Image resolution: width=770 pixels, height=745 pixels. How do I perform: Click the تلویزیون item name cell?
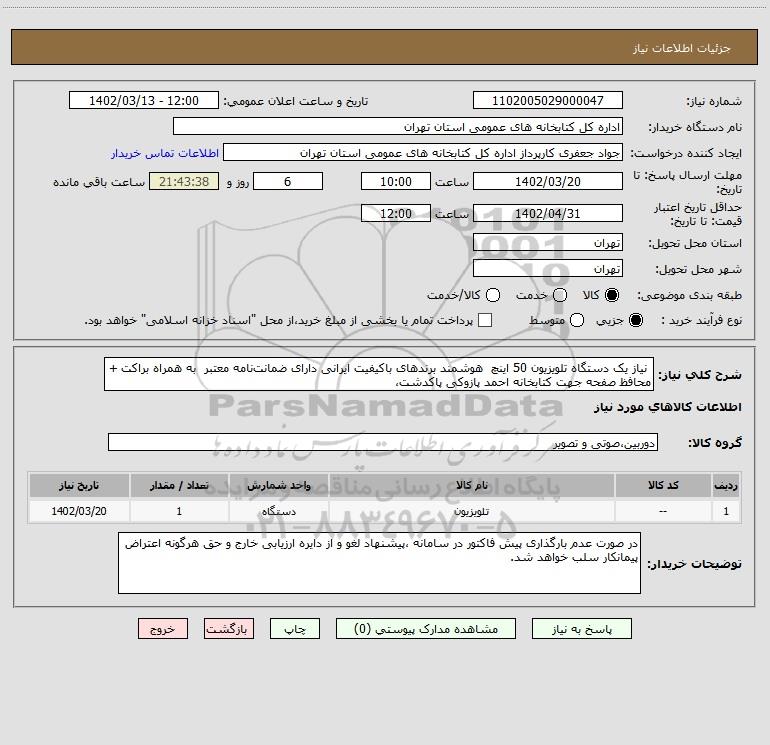pos(471,511)
